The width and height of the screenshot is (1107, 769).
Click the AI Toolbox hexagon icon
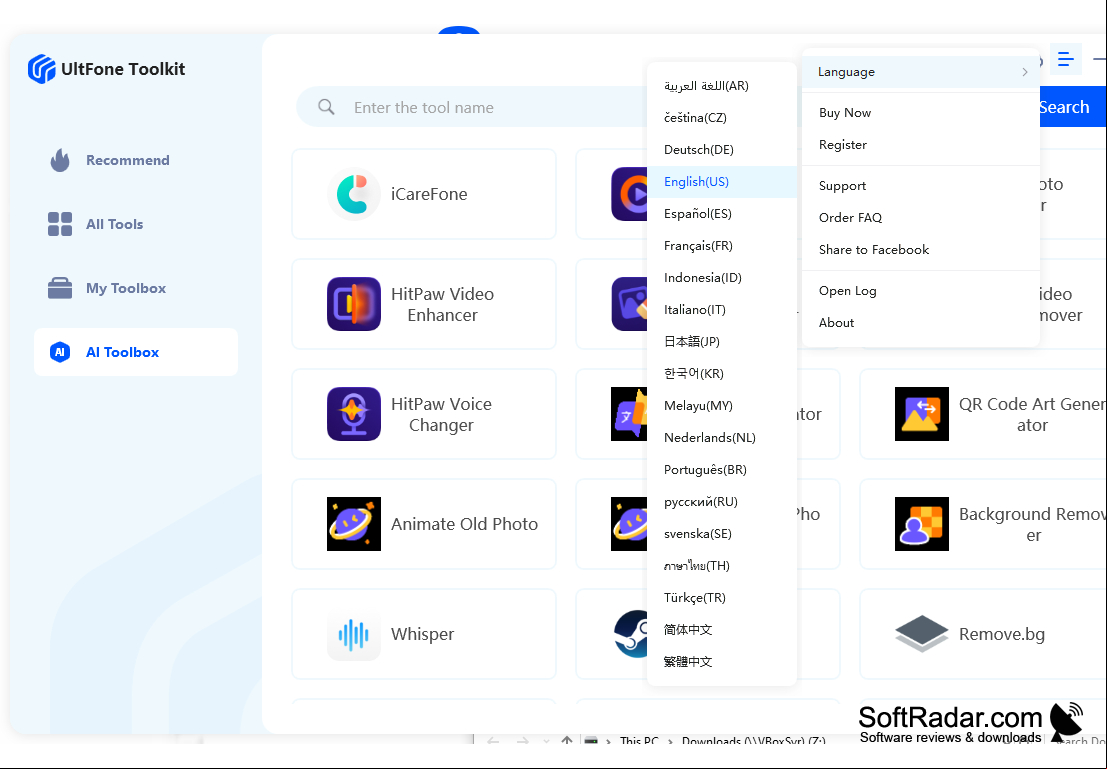60,352
